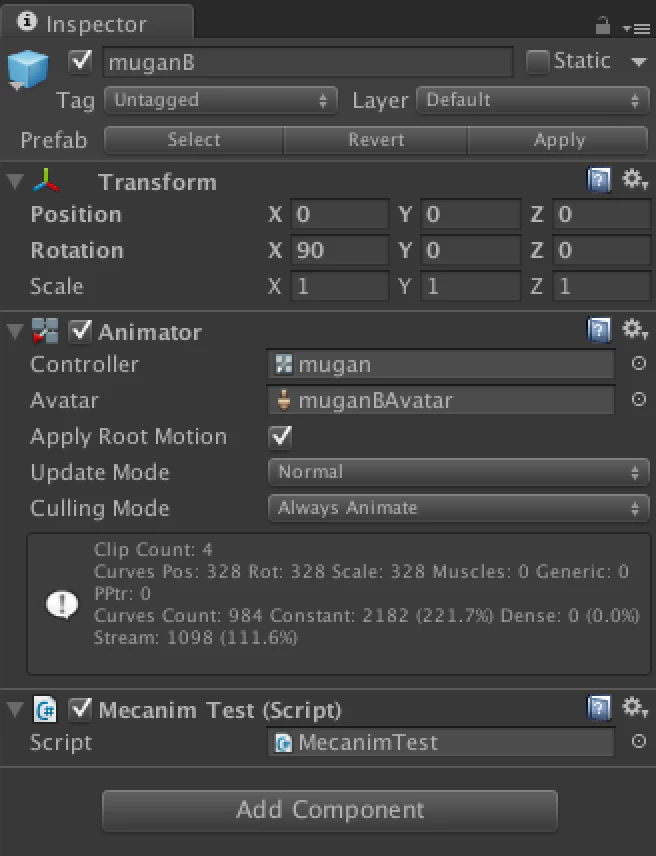Click the Clip Count: 4 text
The image size is (656, 856).
coord(153,549)
